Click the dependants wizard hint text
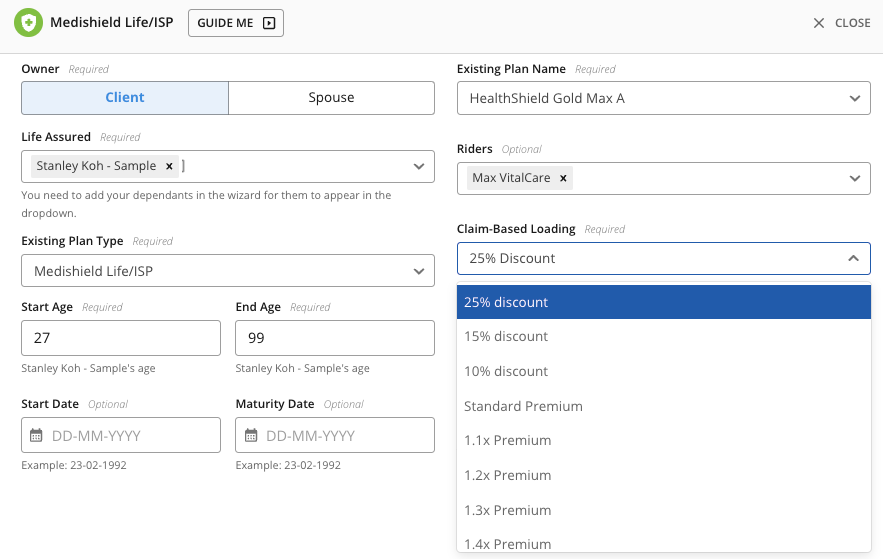Viewport: 883px width, 559px height. (206, 204)
